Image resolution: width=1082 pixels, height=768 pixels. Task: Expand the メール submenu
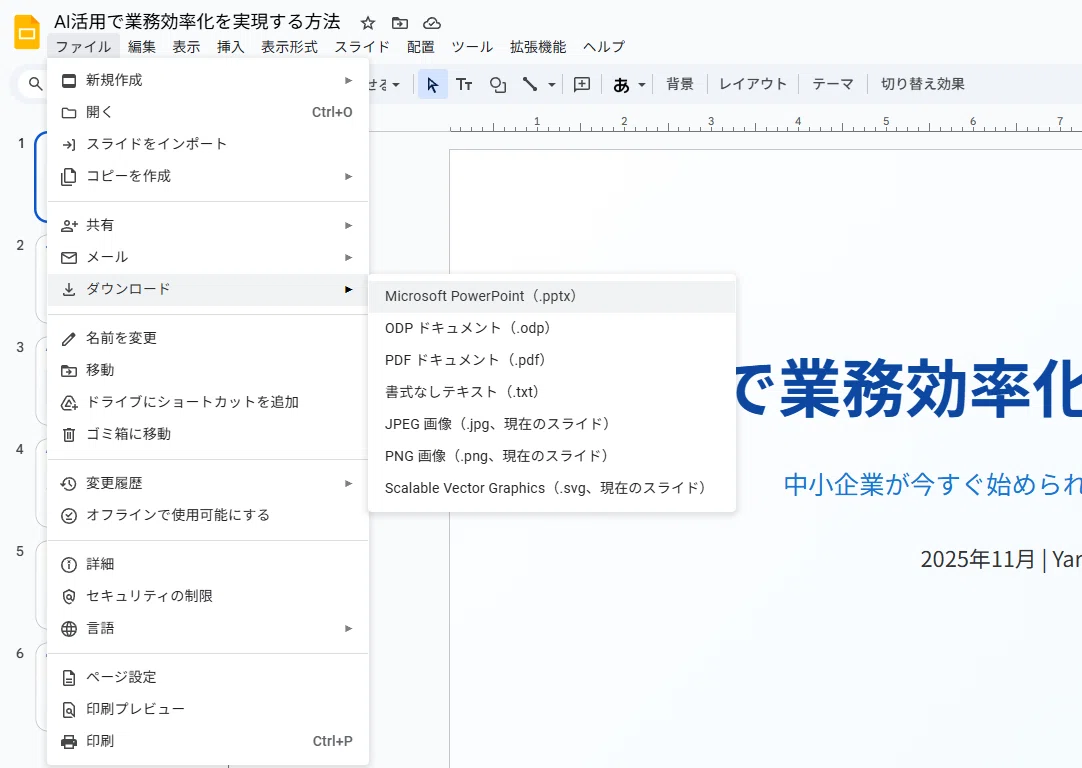[208, 257]
